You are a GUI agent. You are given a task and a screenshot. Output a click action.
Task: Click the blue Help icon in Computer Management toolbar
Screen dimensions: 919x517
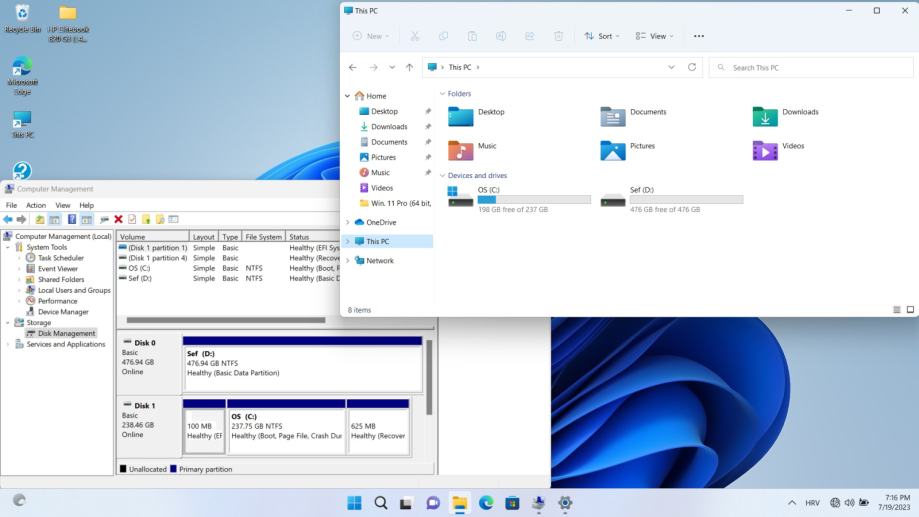pyautogui.click(x=72, y=219)
